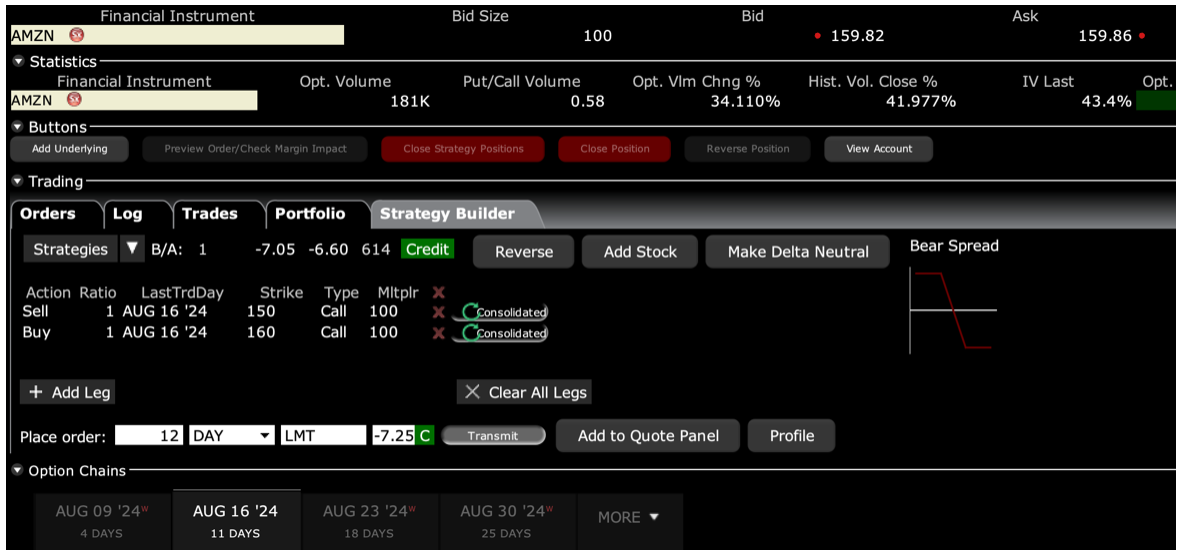Toggle Consolidated routing on Buy leg
The image size is (1178, 552).
click(504, 333)
